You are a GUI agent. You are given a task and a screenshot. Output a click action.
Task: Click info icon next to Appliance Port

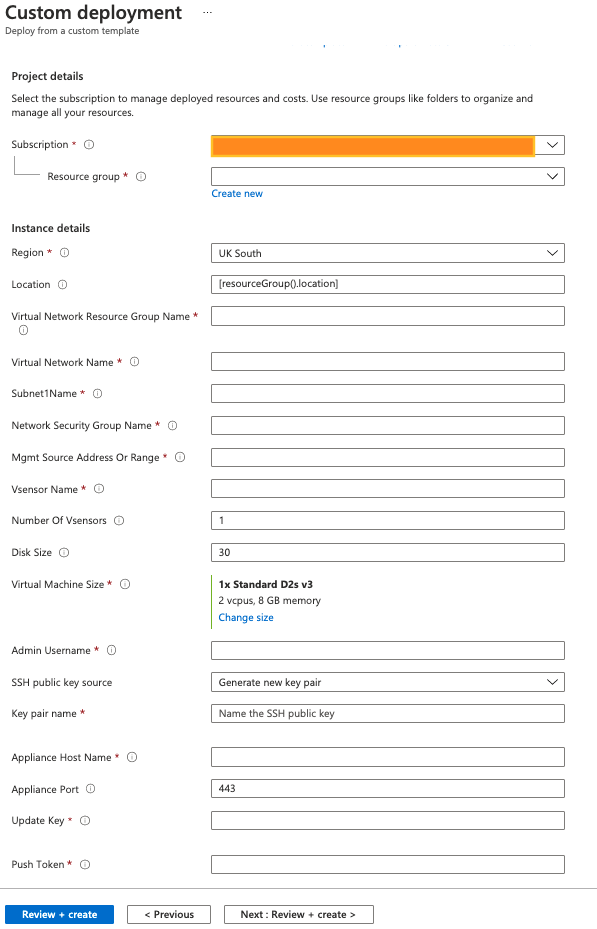coord(91,789)
